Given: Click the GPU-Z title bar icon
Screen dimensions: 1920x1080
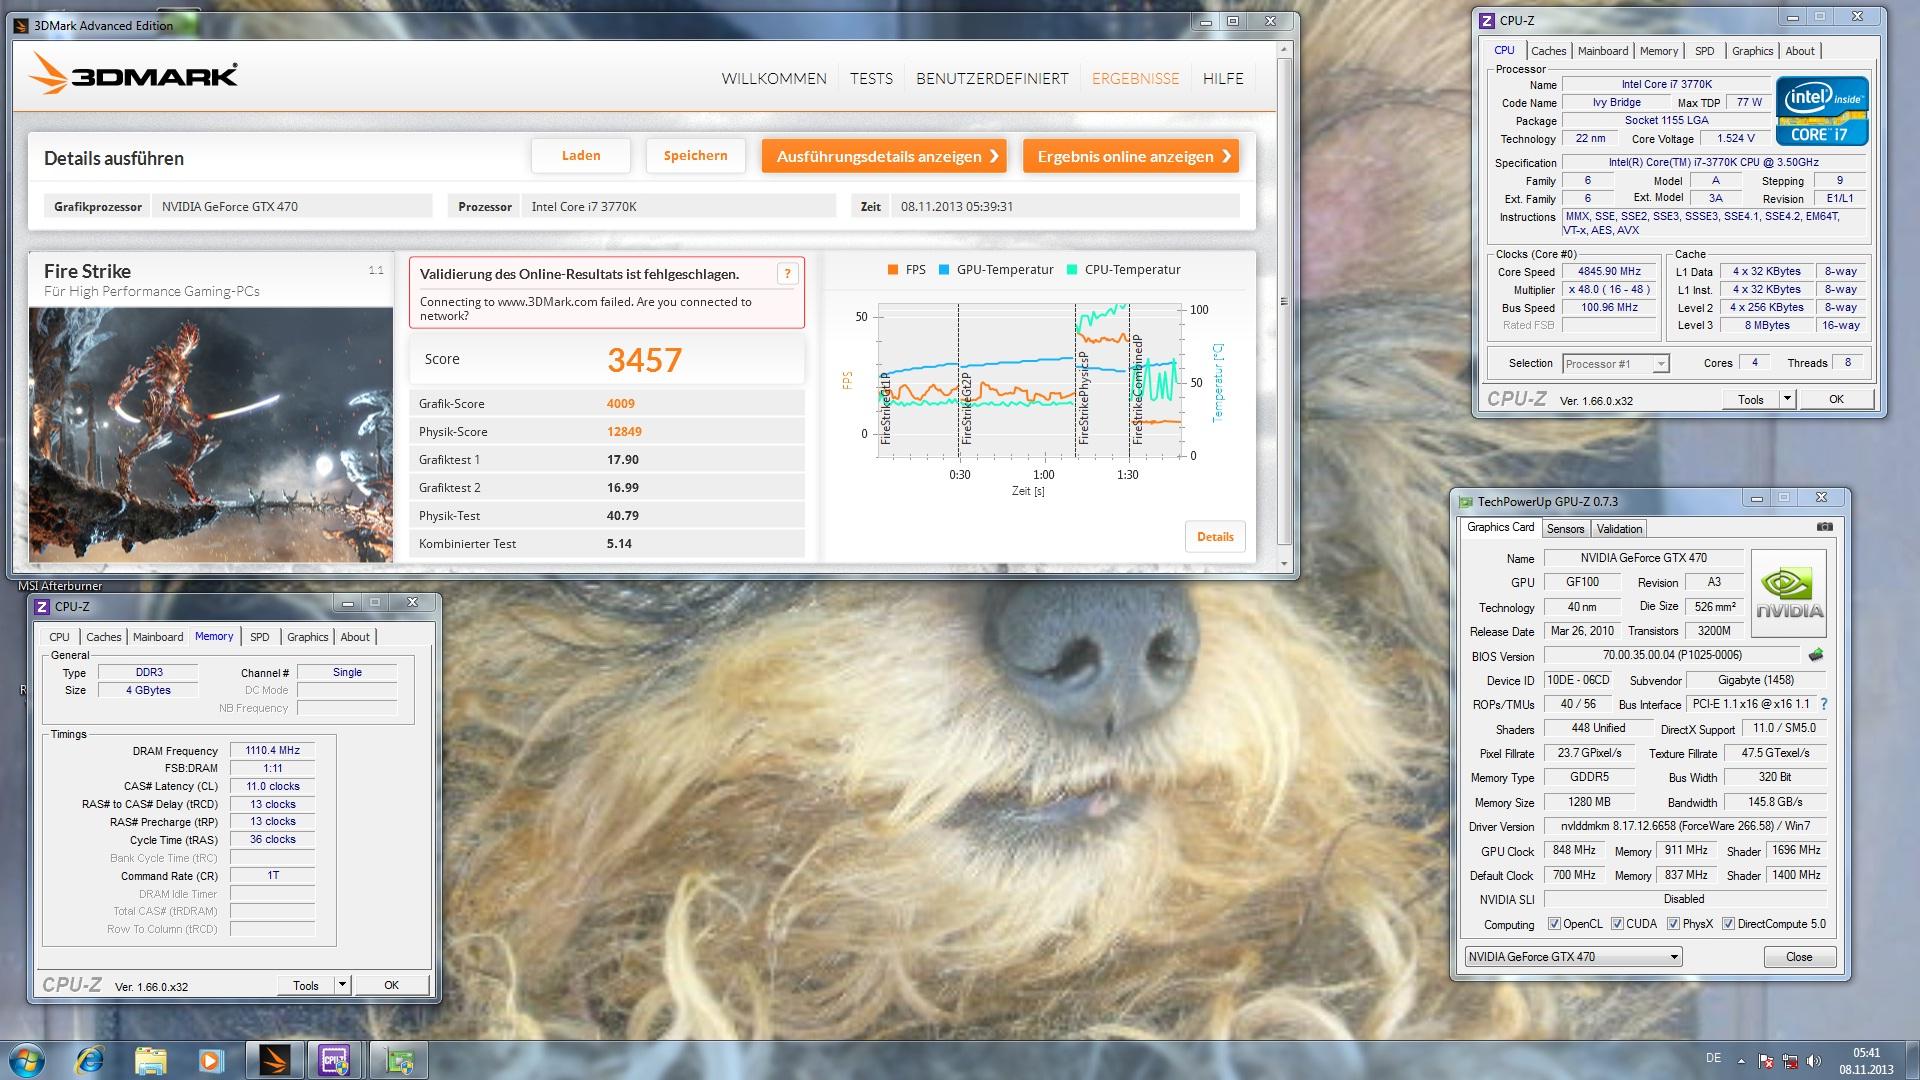Looking at the screenshot, I should click(1466, 502).
